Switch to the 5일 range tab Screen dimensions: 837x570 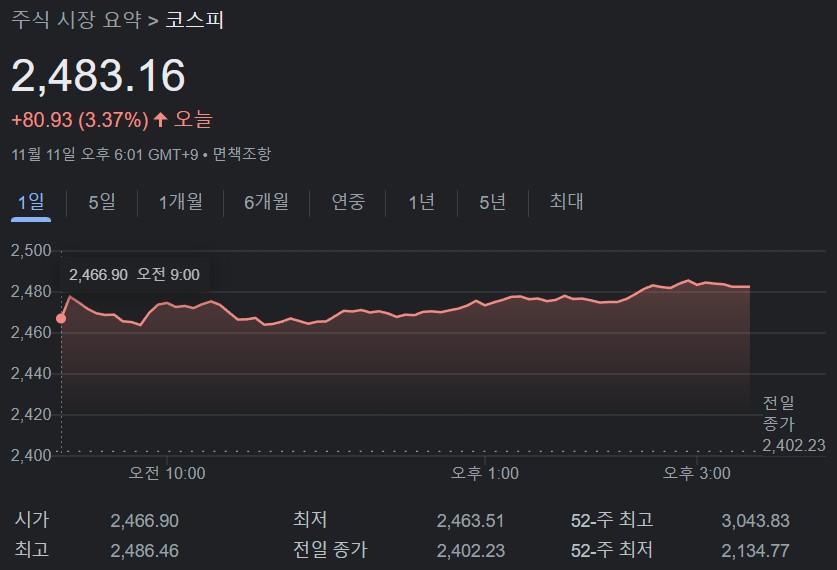point(102,202)
